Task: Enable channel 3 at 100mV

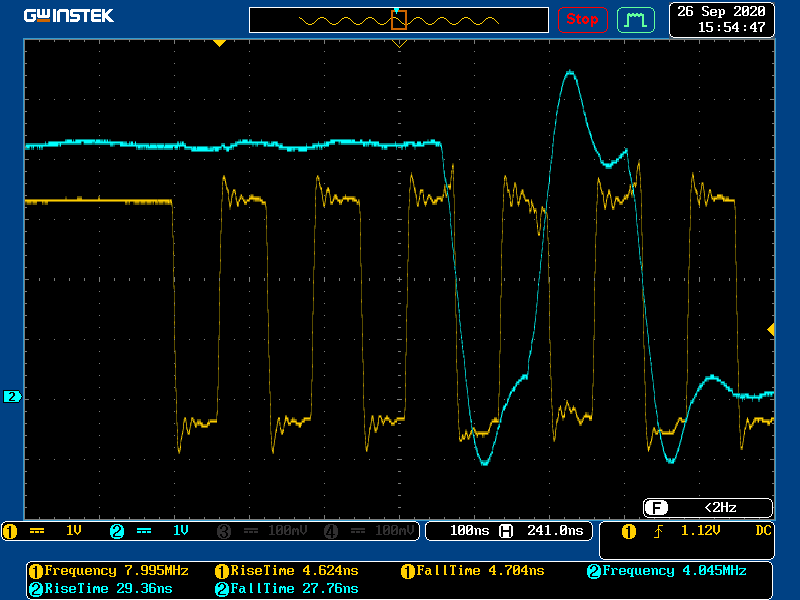Action: (x=260, y=530)
